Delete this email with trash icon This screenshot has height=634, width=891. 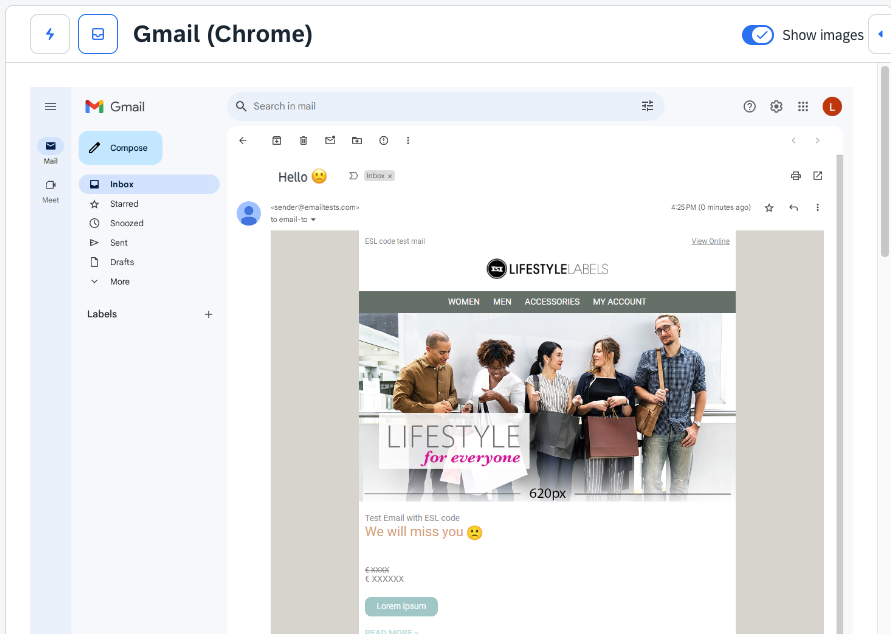(x=303, y=140)
